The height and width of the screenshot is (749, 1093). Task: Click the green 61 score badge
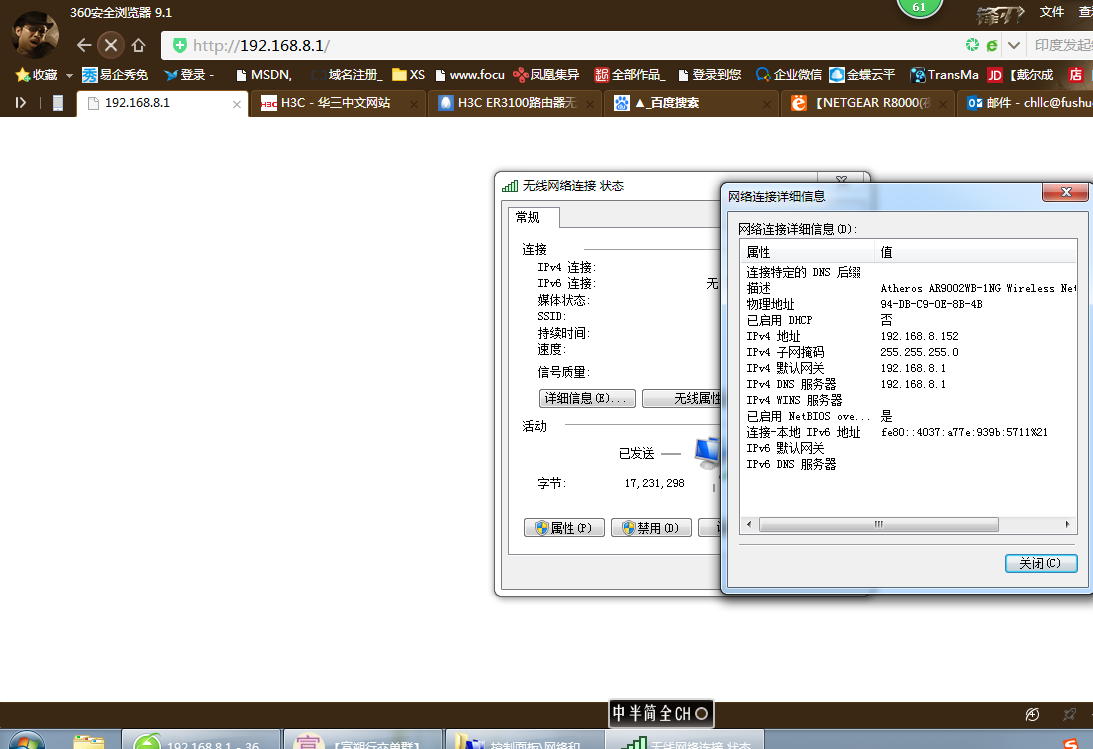click(x=919, y=7)
